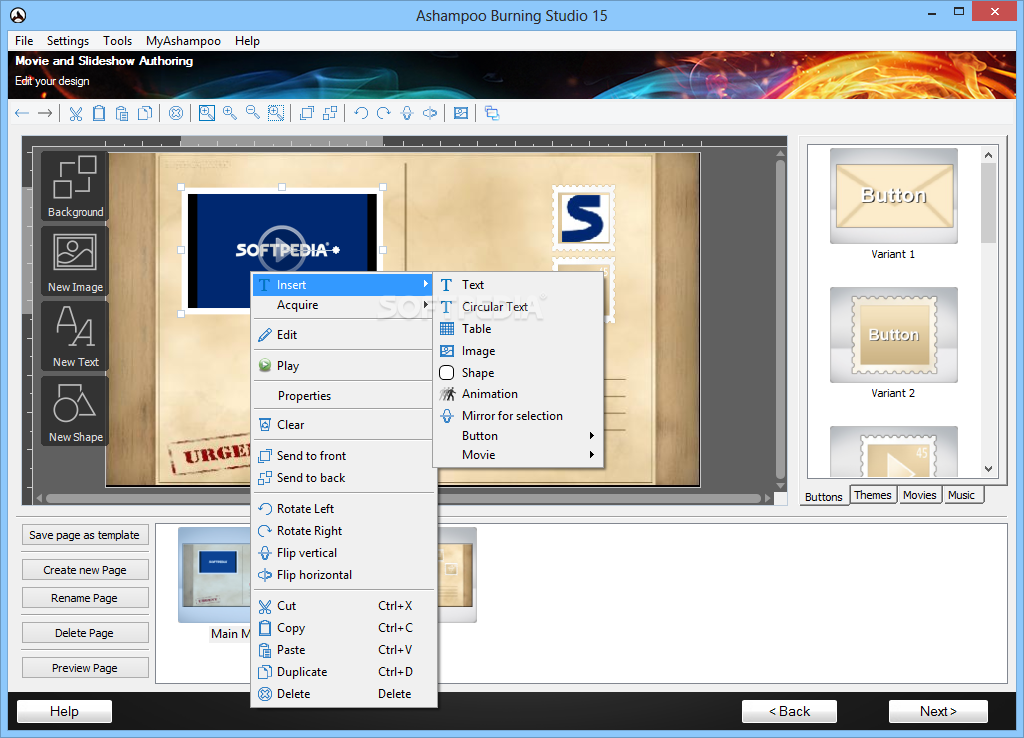Open the MyAshampoo menu

[183, 40]
